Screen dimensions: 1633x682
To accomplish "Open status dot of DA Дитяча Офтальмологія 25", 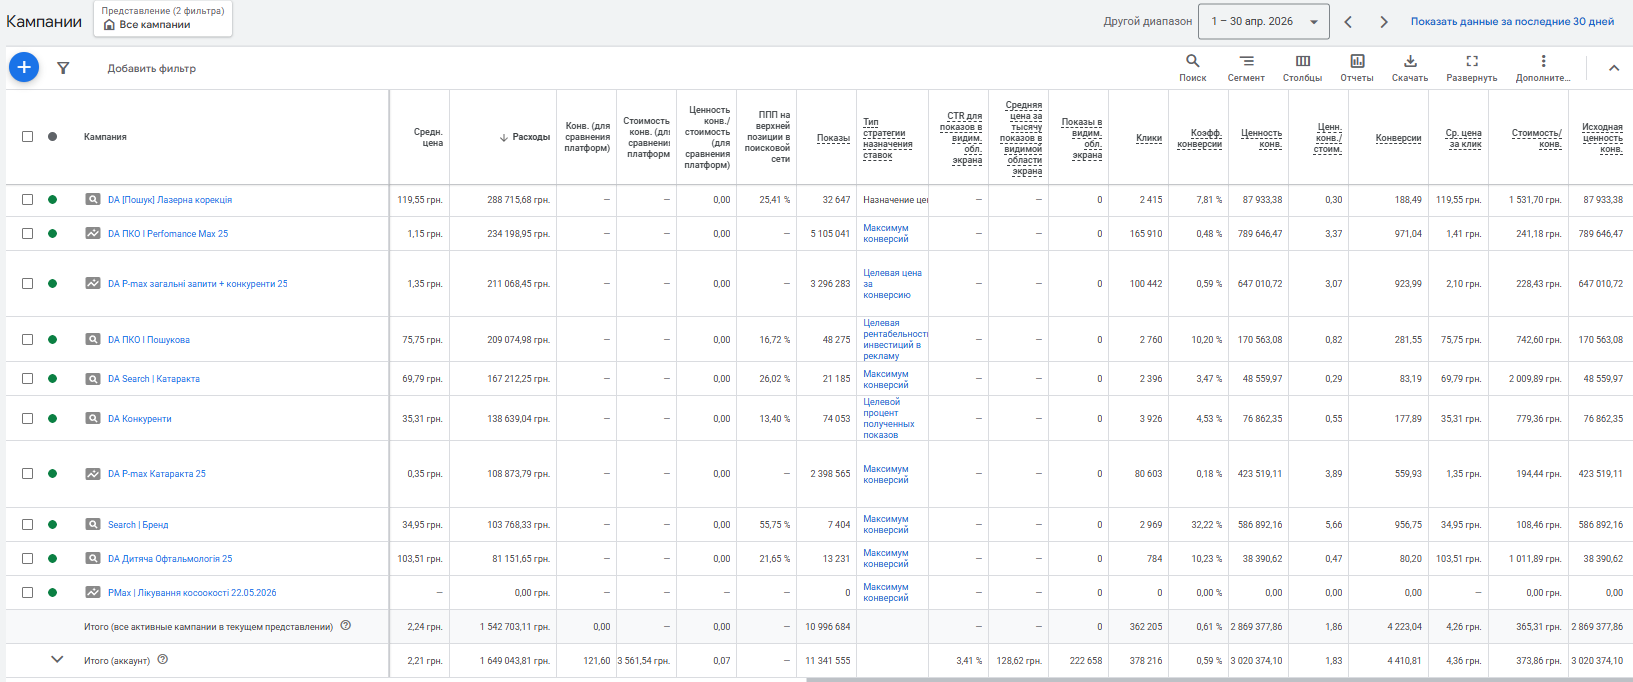I will 52,559.
